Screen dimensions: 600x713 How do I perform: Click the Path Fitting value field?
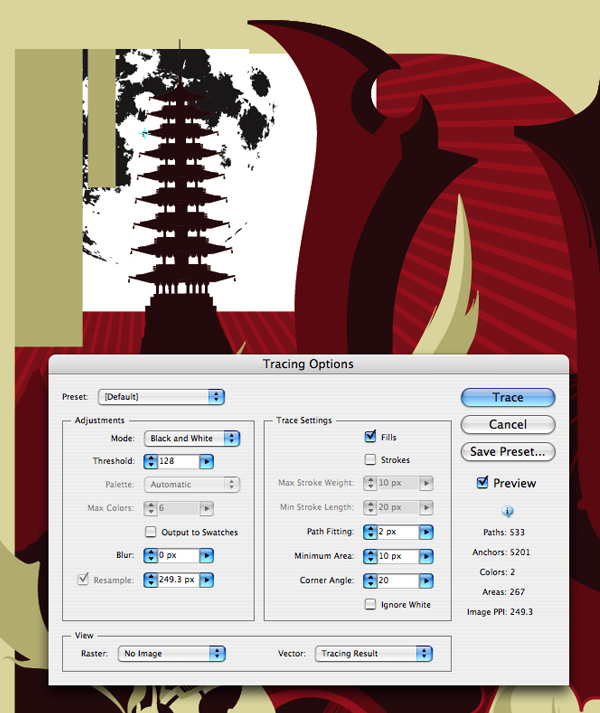tap(398, 532)
